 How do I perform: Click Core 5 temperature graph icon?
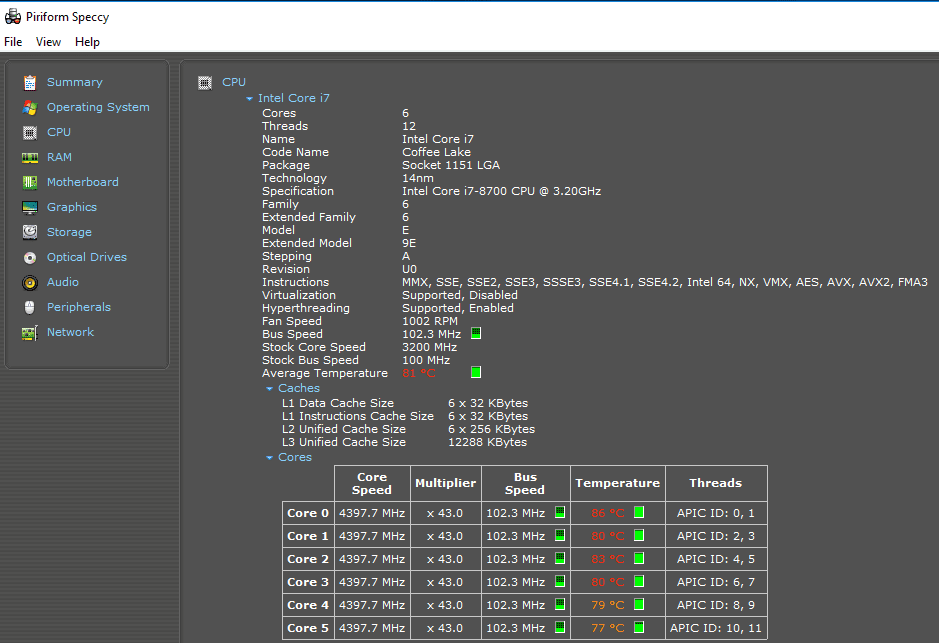(639, 627)
